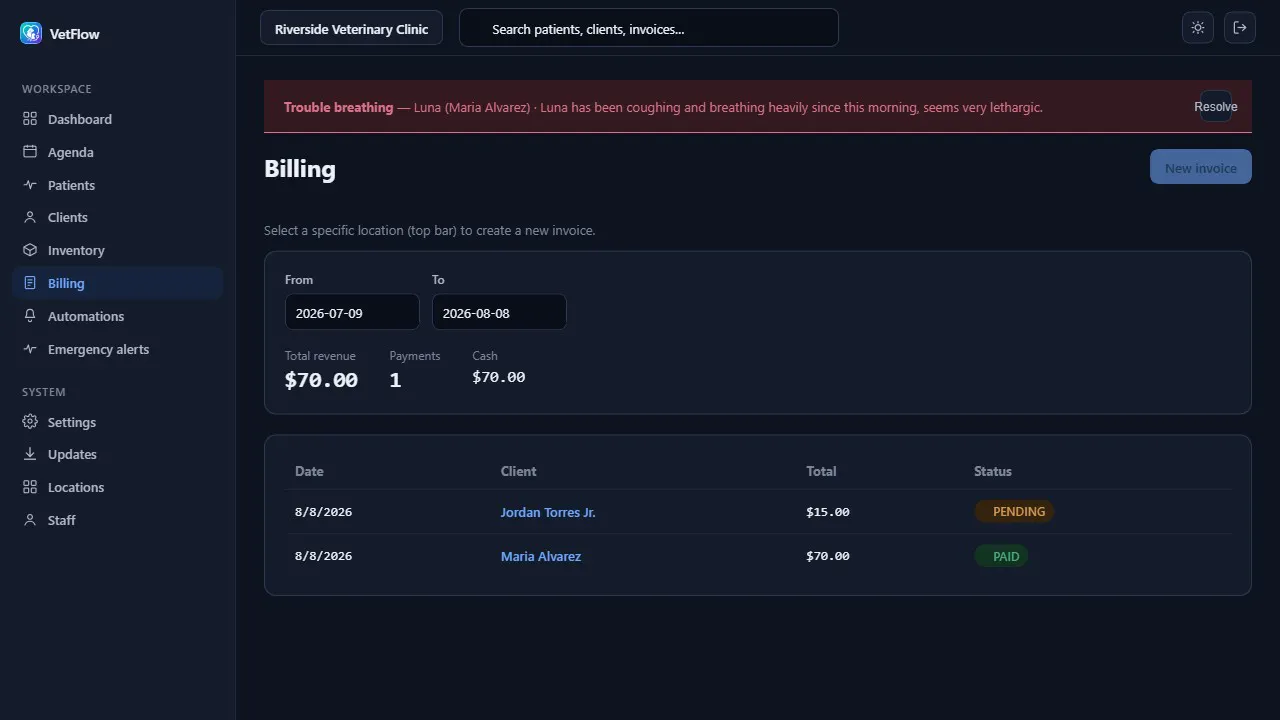Click the PAID status badge
1280x720 pixels.
[1001, 556]
